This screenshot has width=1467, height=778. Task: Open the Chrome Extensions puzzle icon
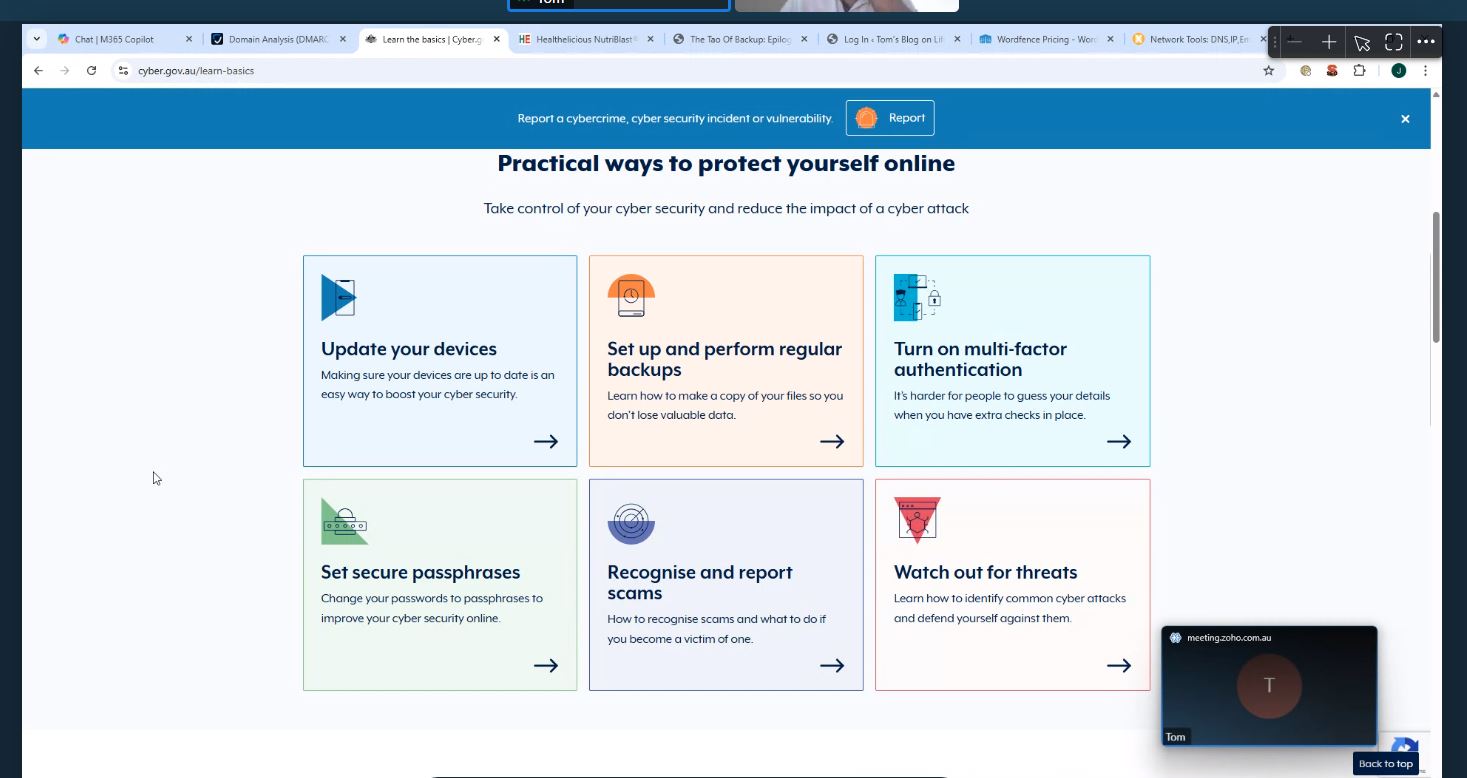pos(1358,70)
